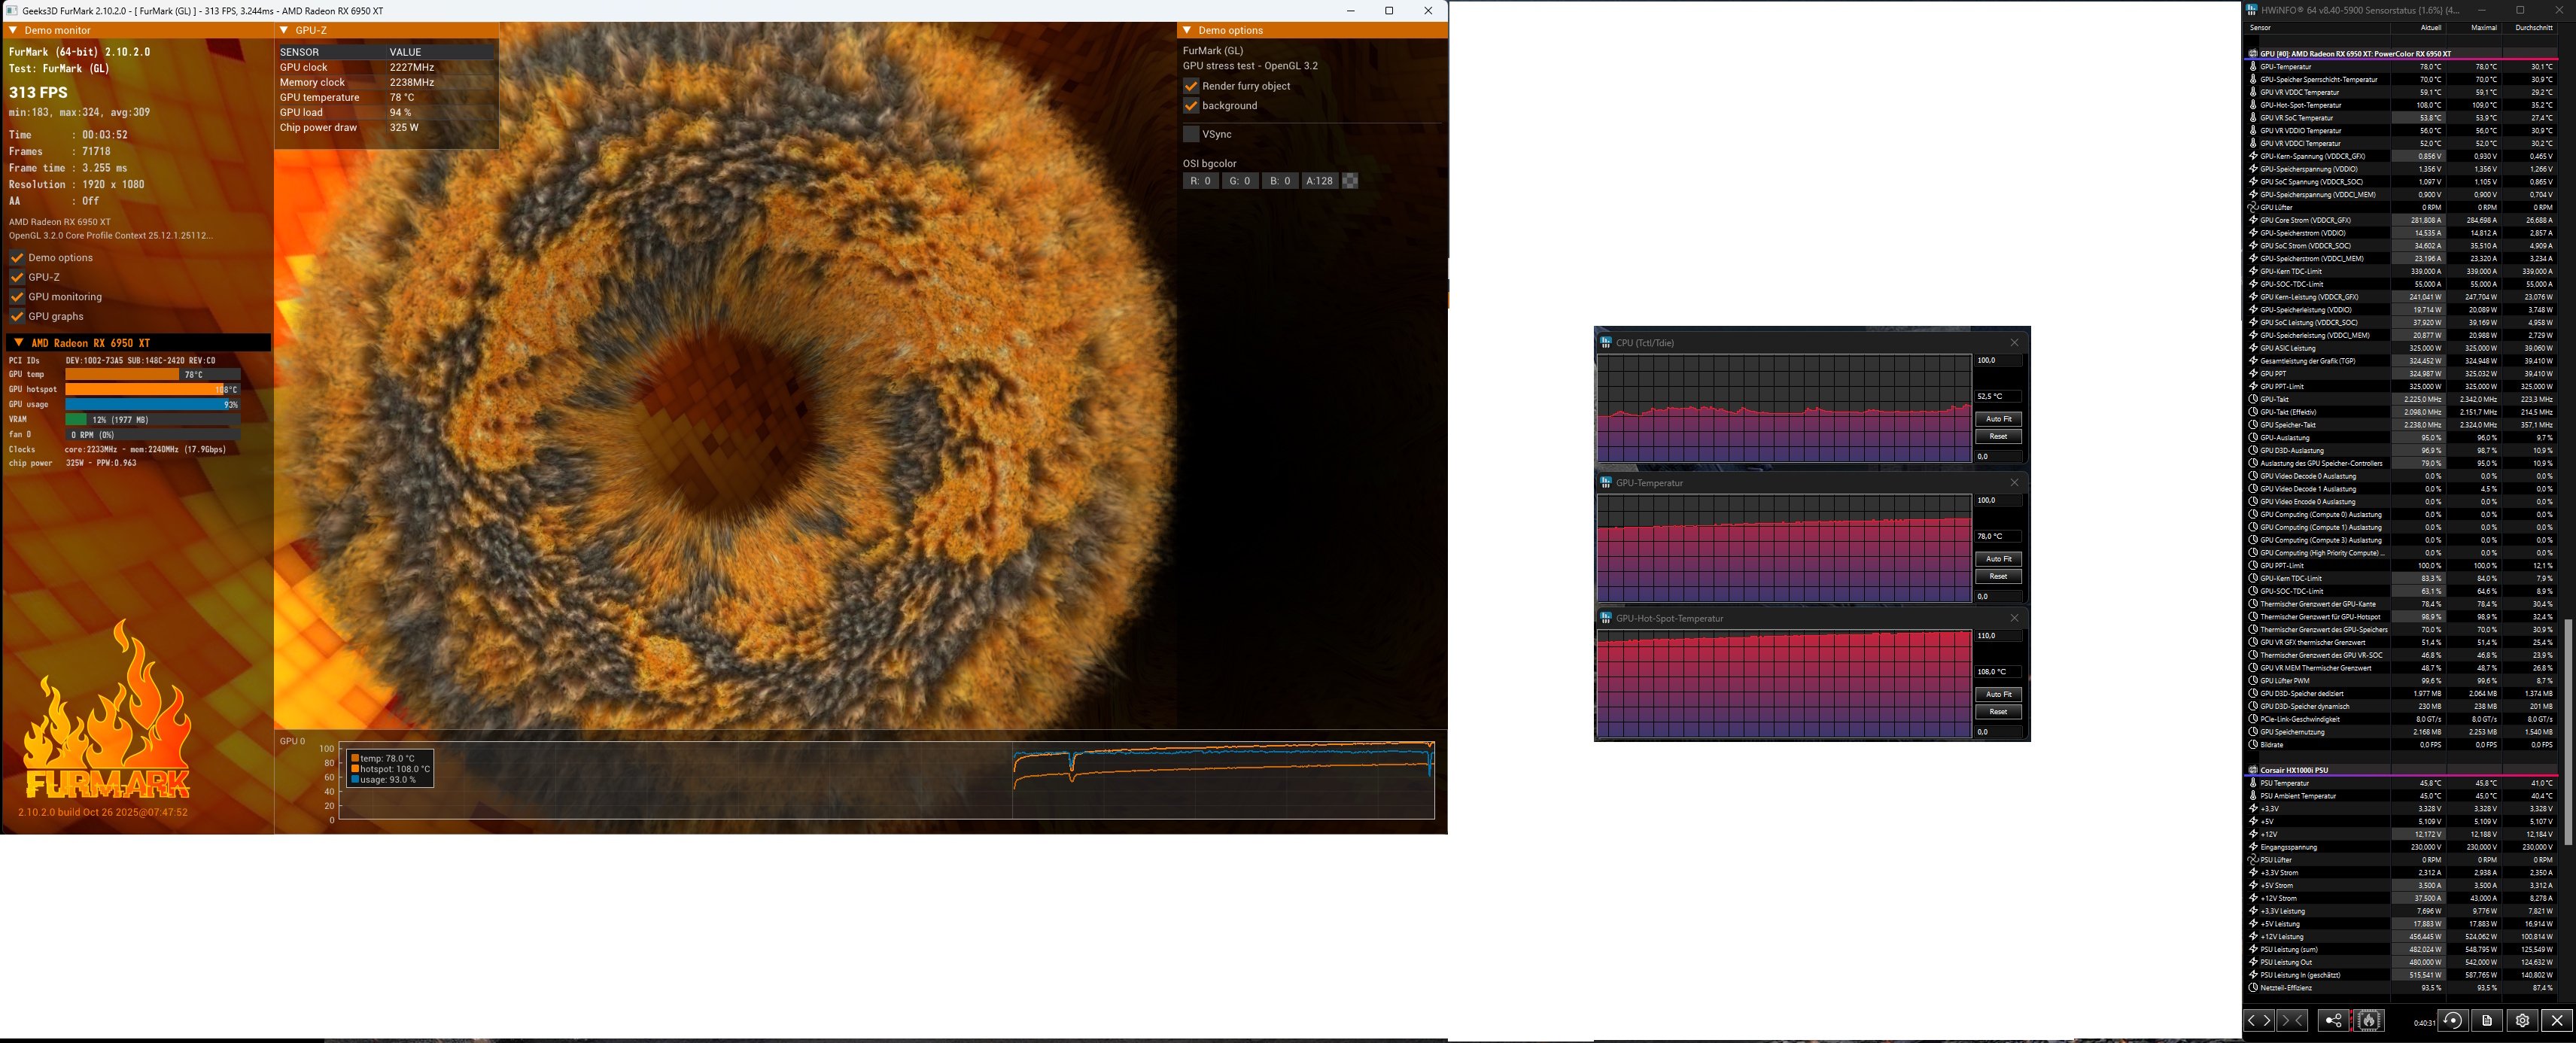
Task: Collapse the GPU-Z panel header
Action: [x=284, y=30]
